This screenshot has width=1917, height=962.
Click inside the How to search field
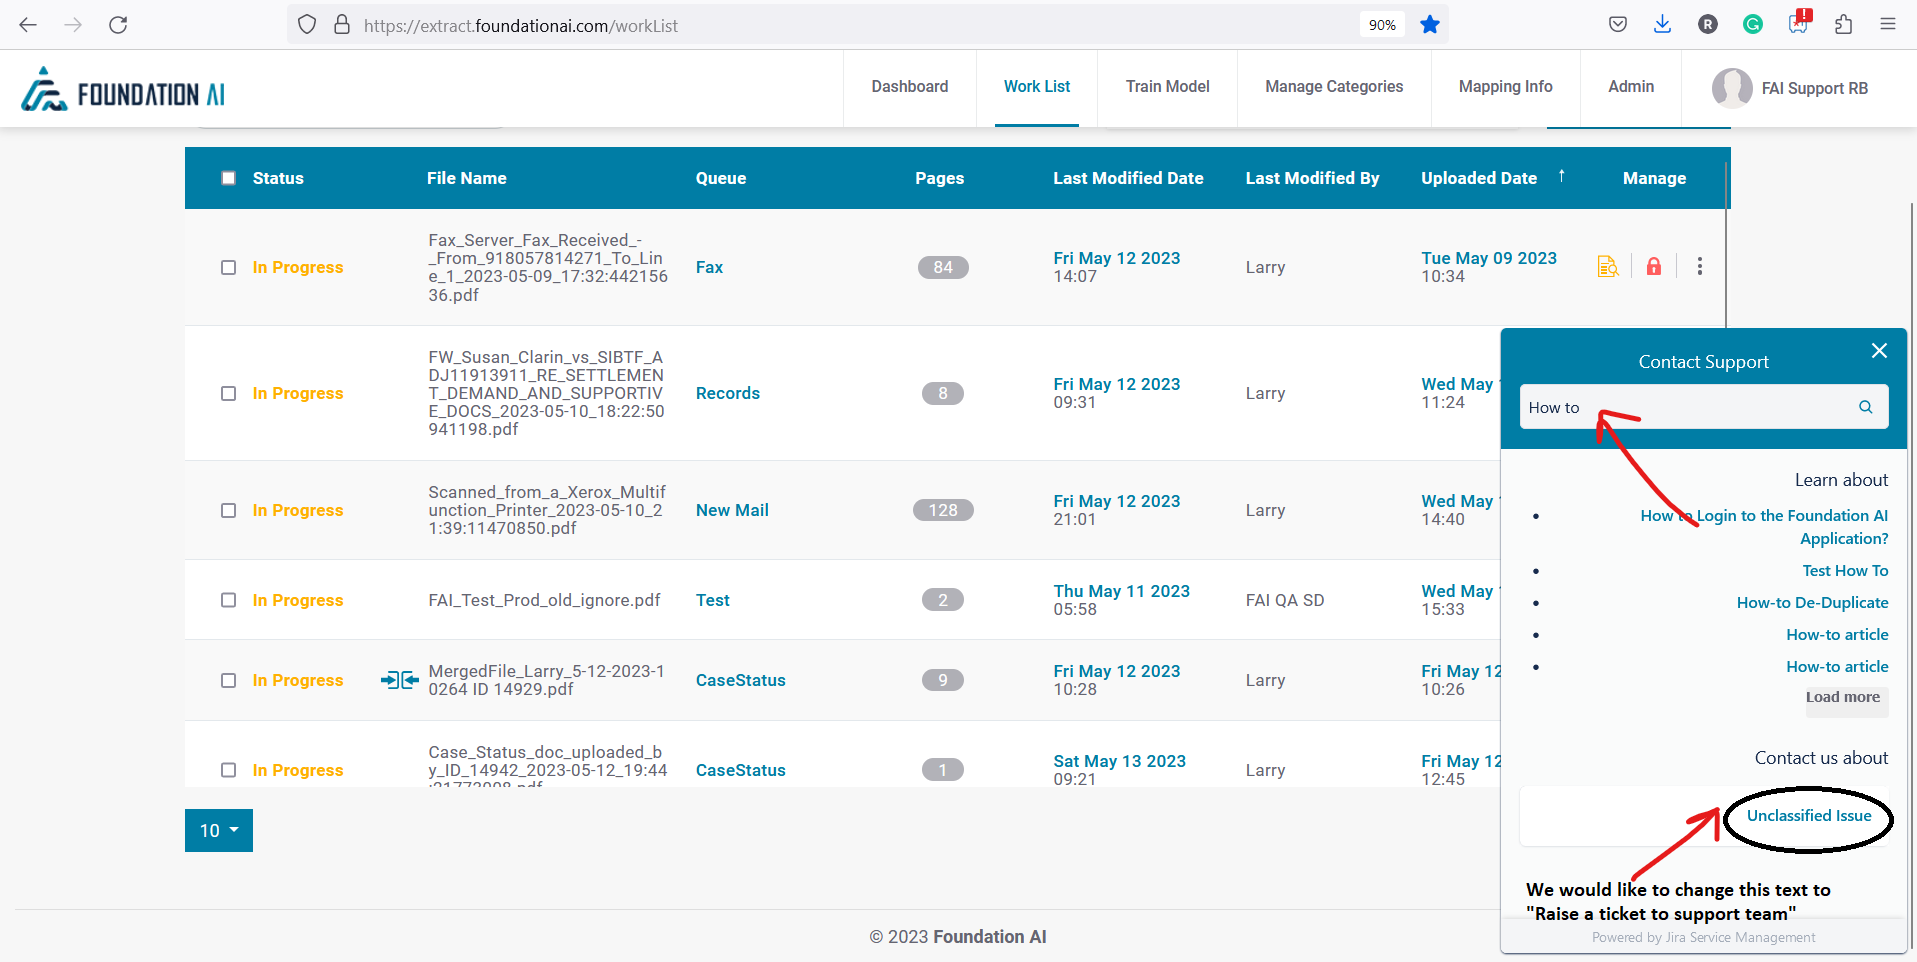pos(1650,407)
